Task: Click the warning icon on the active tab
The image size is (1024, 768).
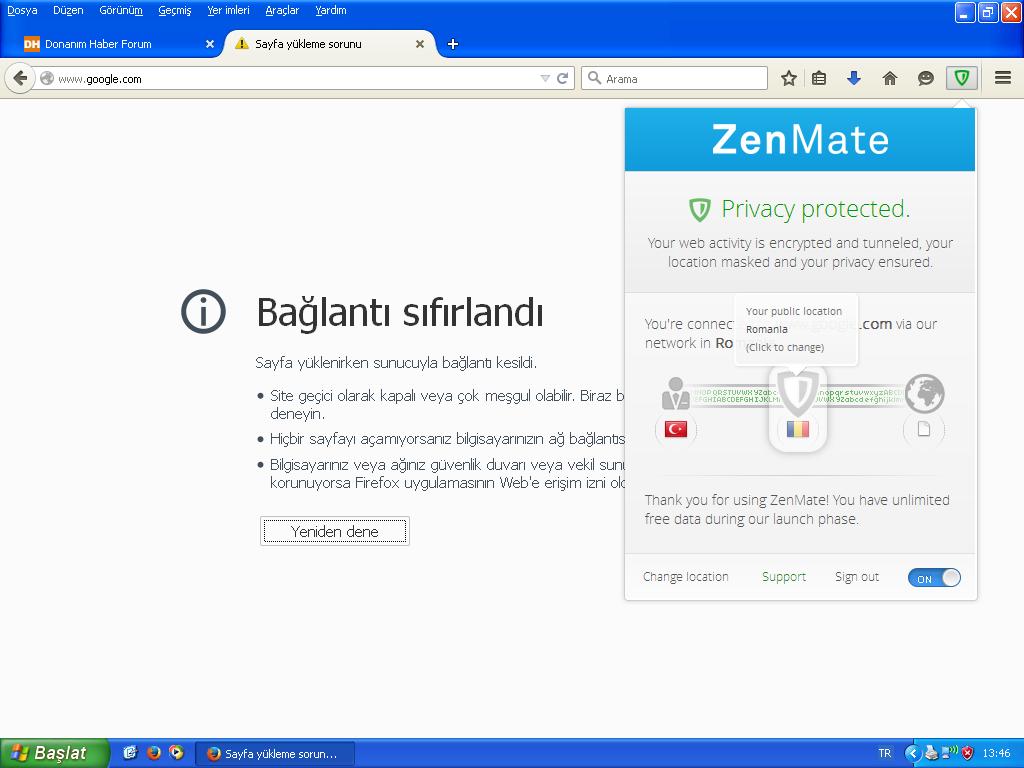Action: pos(242,44)
